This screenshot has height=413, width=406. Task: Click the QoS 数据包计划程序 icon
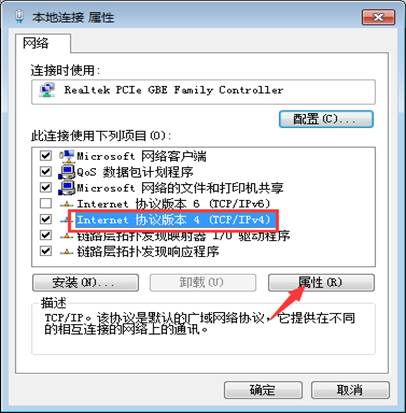pos(67,172)
